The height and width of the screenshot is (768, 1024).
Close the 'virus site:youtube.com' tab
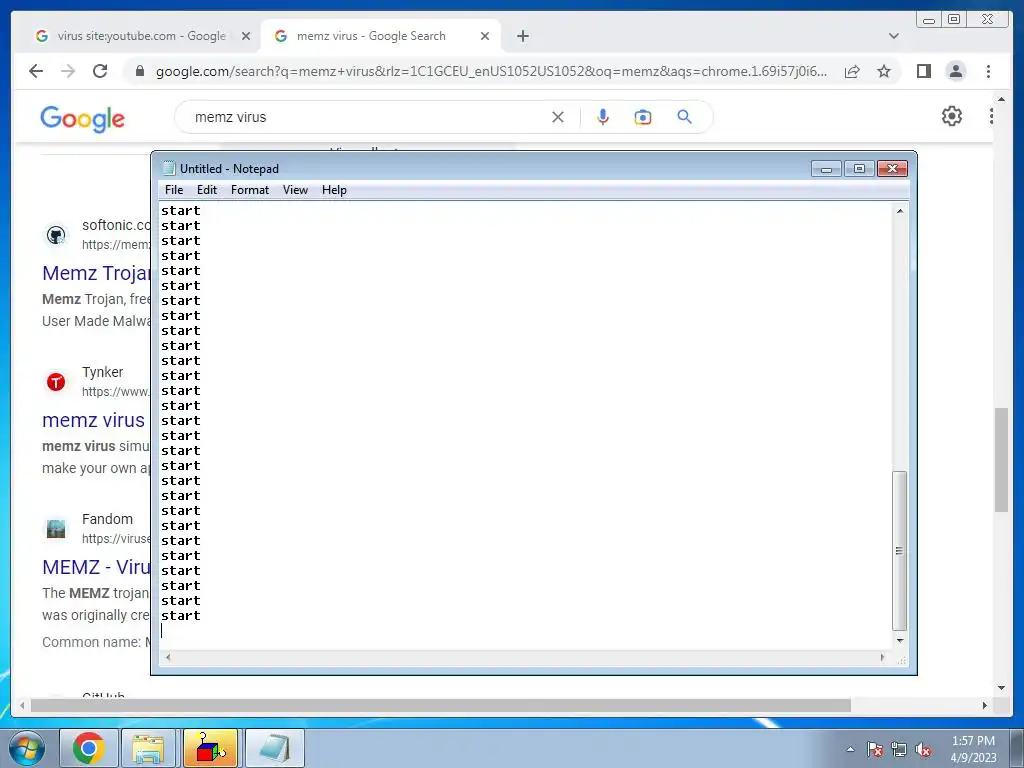pos(246,36)
